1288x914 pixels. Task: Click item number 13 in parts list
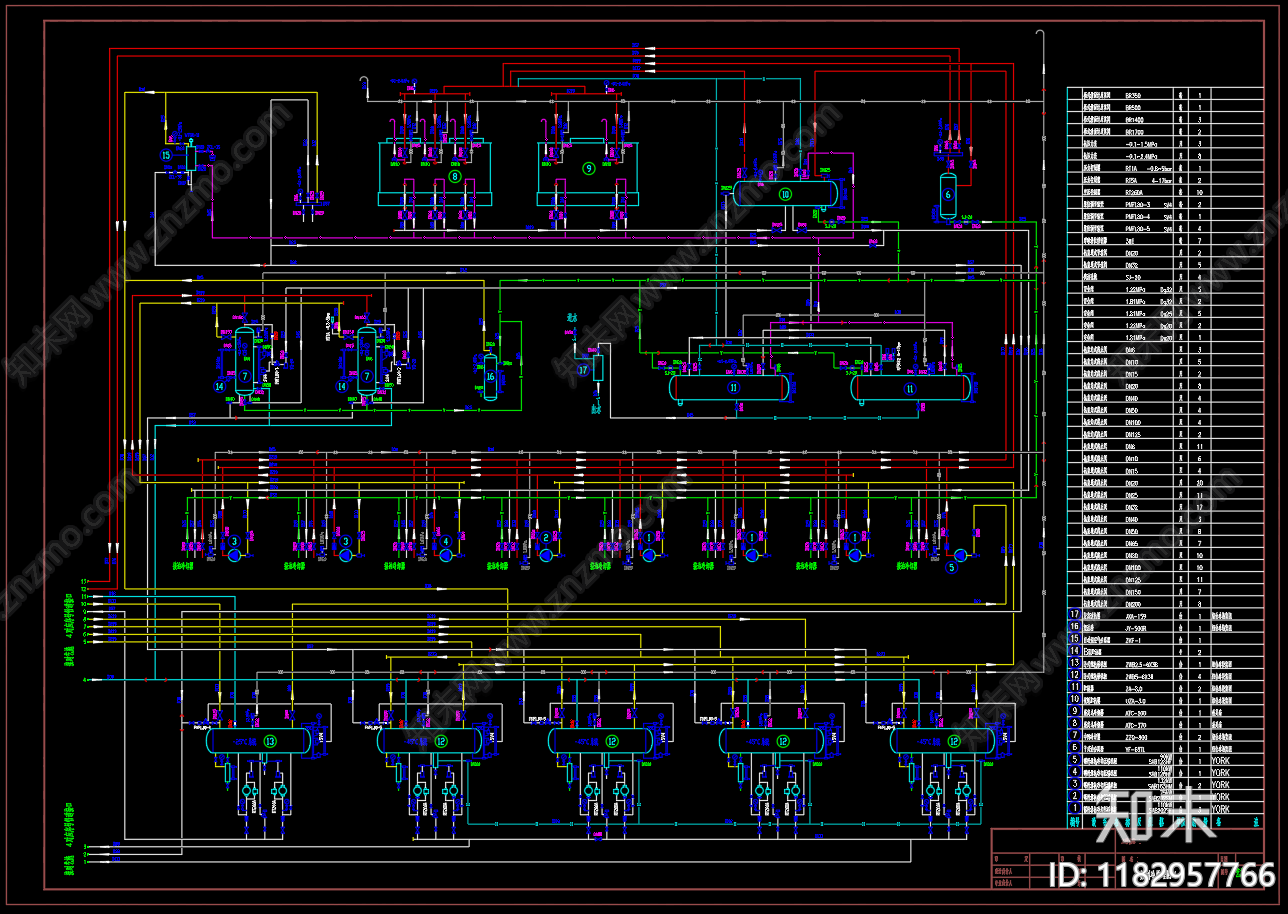(1075, 663)
